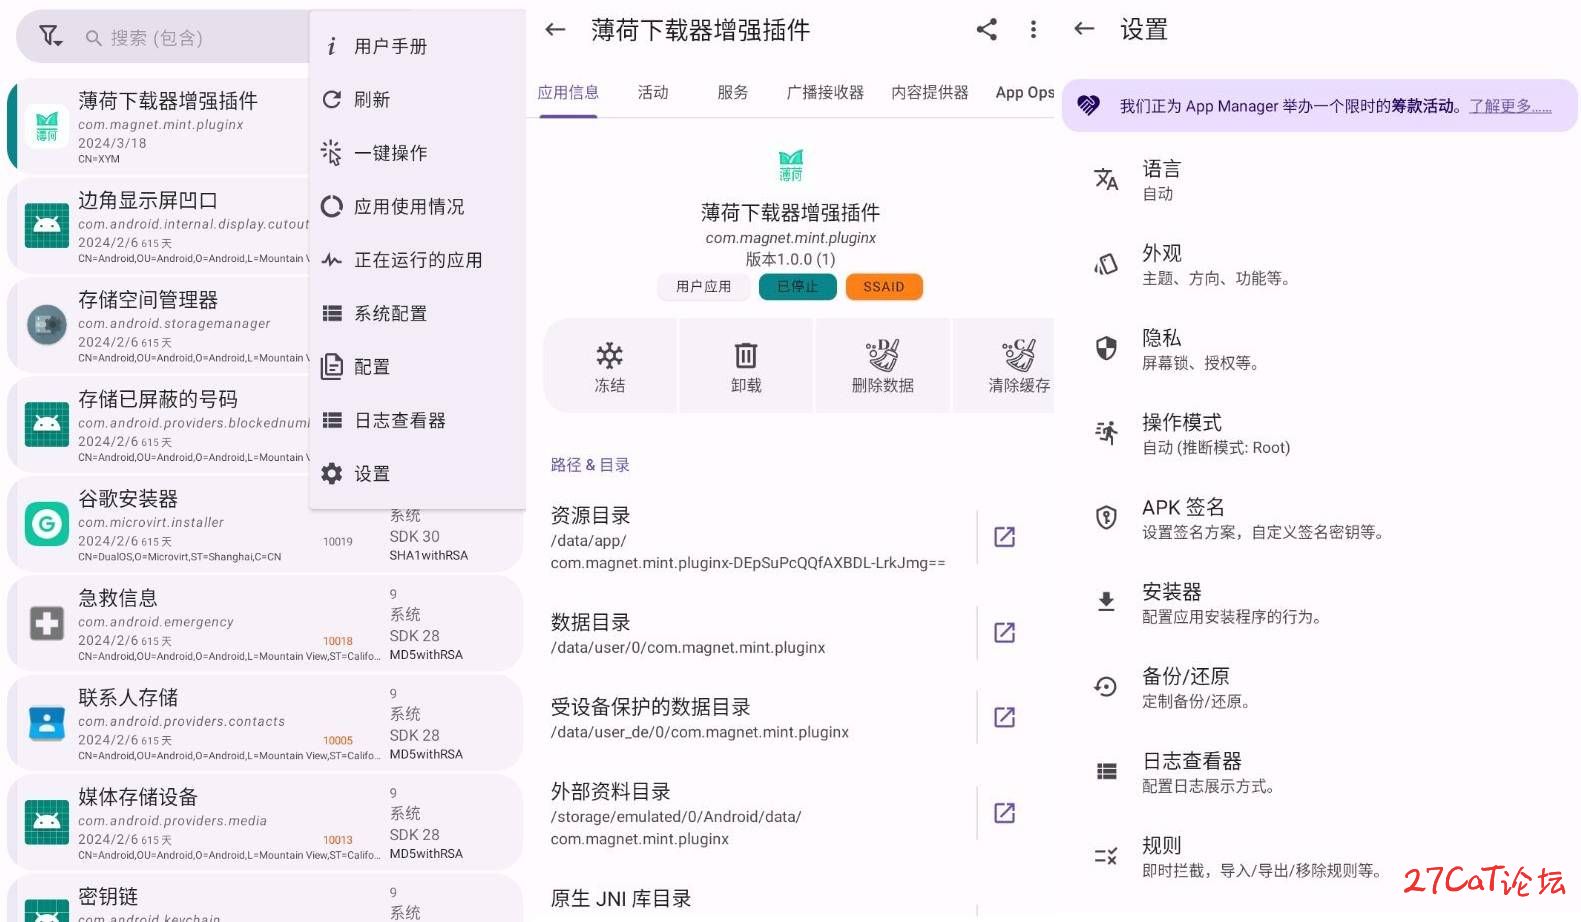Select 刷新 in the overflow menu
Image resolution: width=1581 pixels, height=922 pixels.
click(x=418, y=99)
